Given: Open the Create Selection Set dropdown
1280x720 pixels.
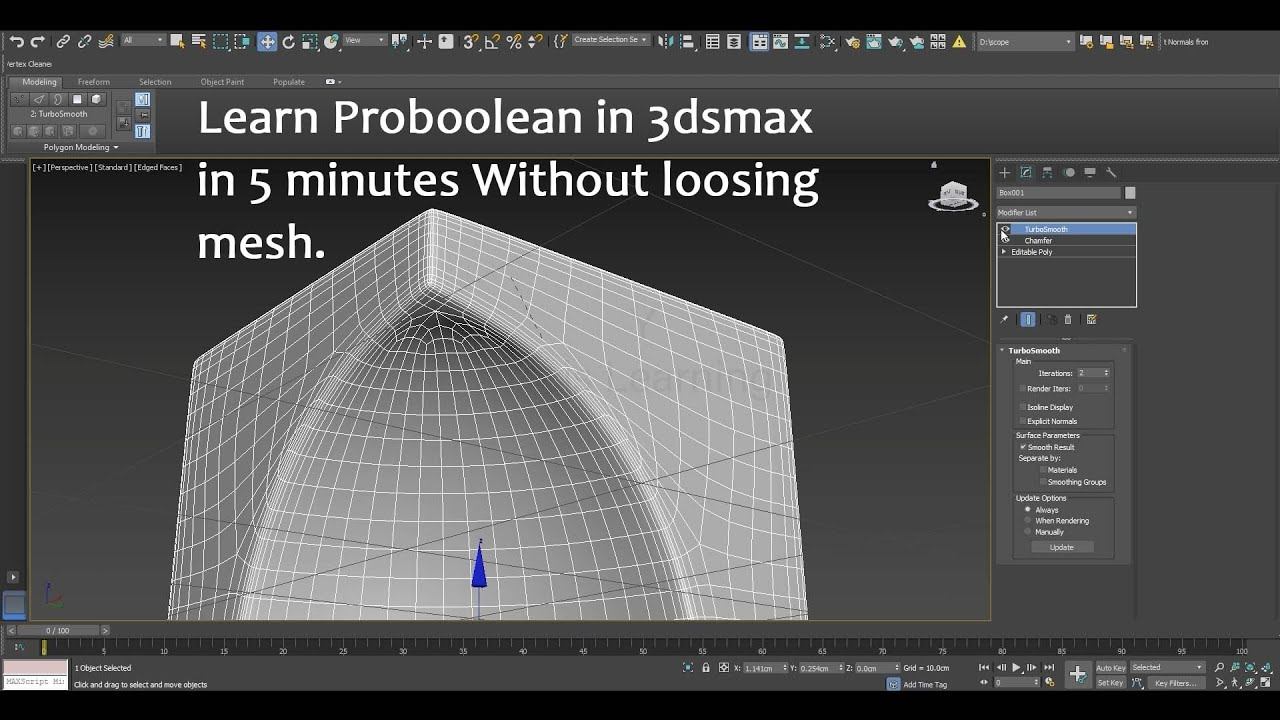Looking at the screenshot, I should point(610,40).
